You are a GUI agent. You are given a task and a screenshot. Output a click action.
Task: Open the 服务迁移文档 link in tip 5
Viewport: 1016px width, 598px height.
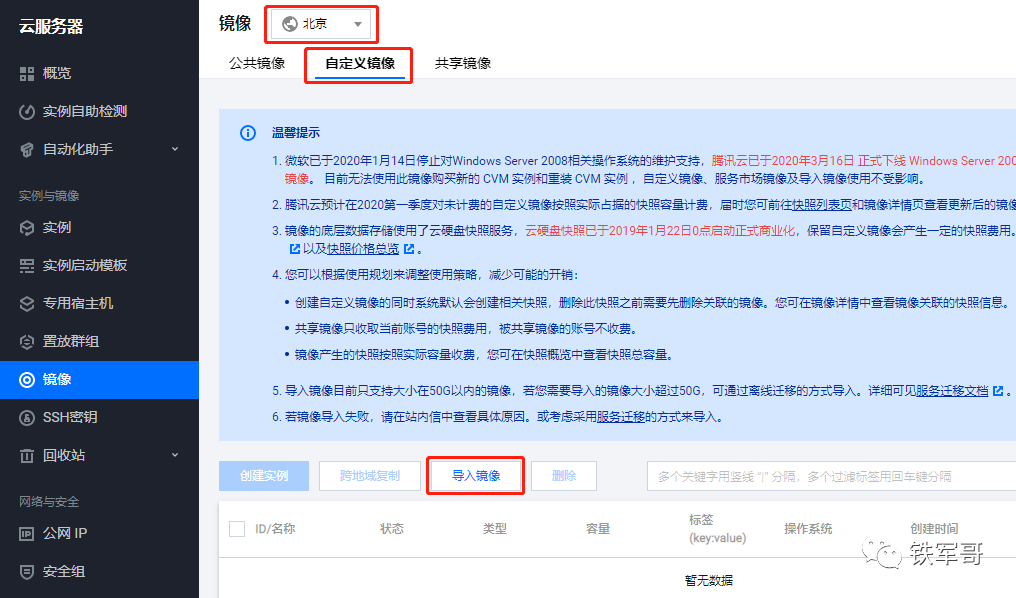pos(952,391)
